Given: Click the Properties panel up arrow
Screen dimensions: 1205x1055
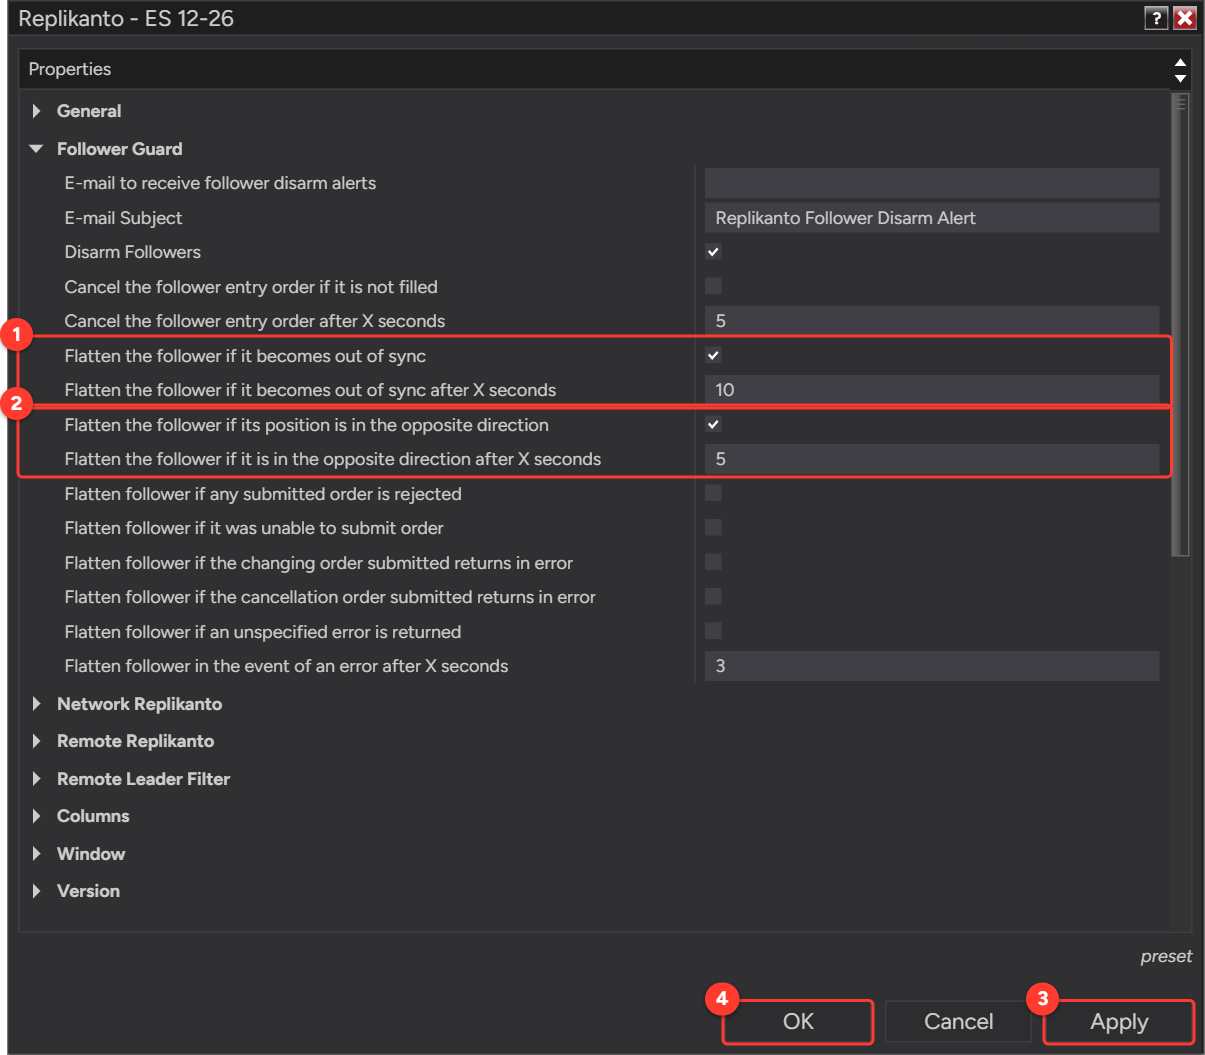Looking at the screenshot, I should (x=1181, y=62).
